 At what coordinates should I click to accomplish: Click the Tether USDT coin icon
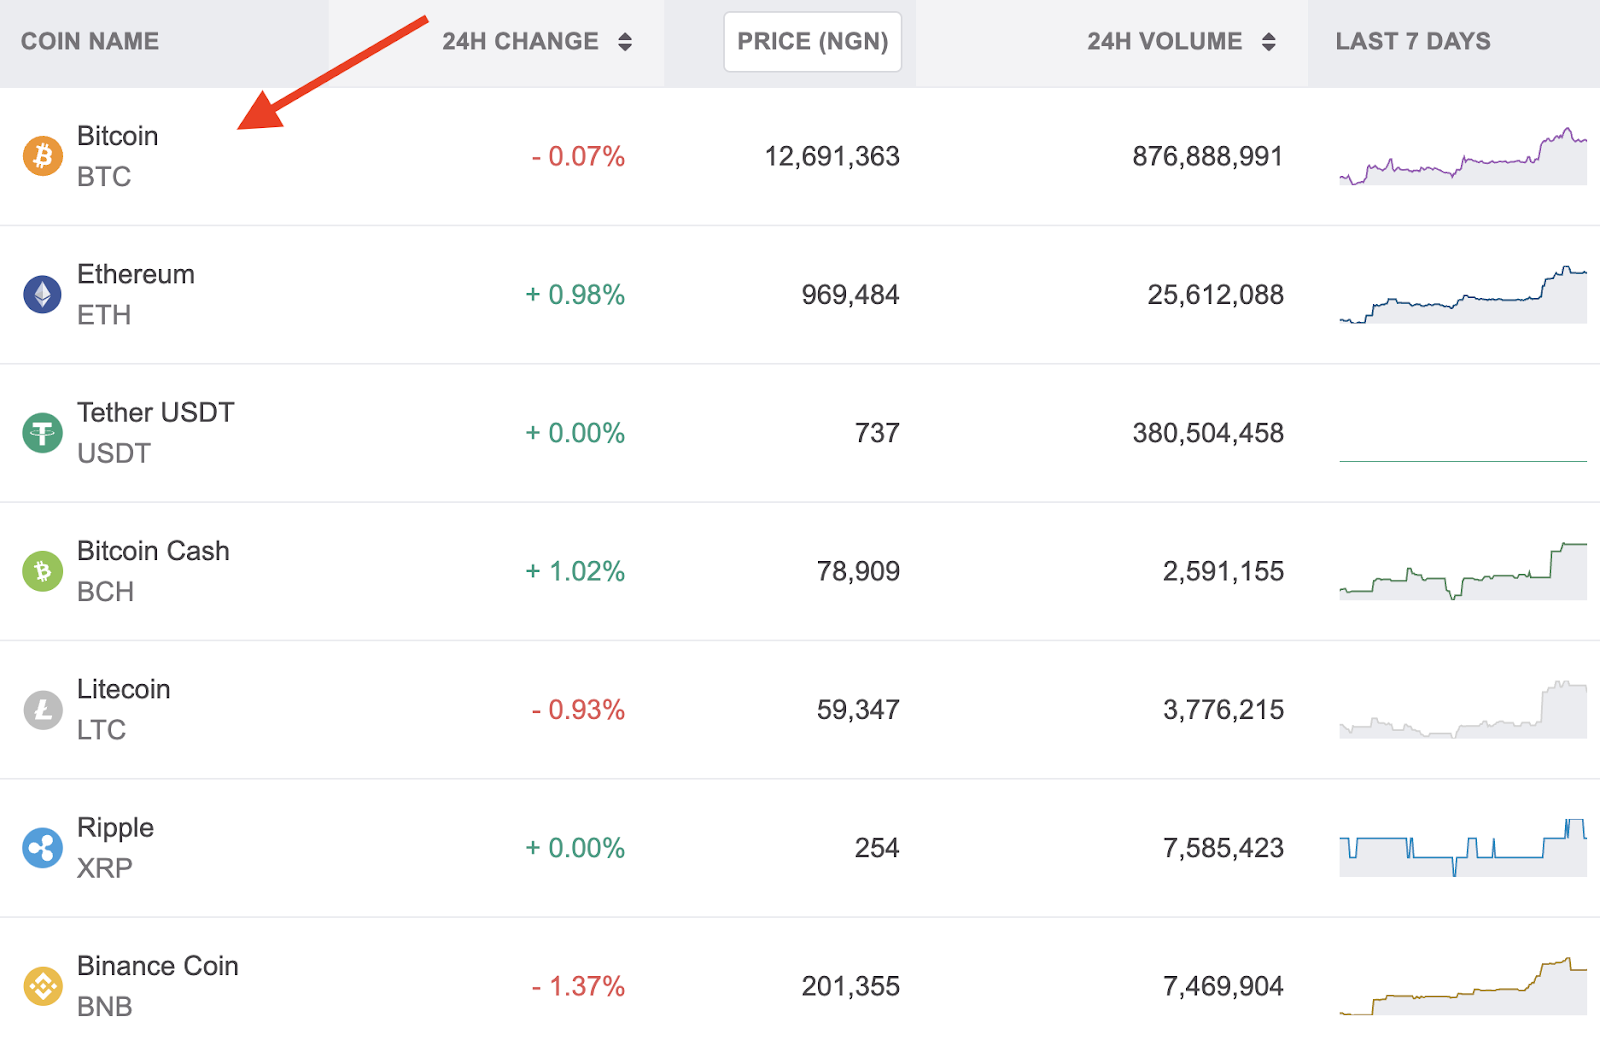click(43, 433)
